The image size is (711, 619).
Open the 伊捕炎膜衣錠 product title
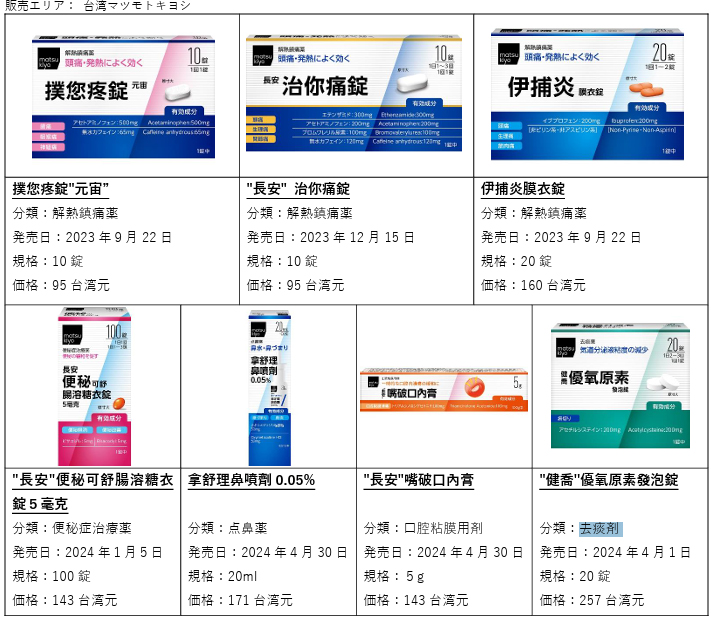pos(523,189)
